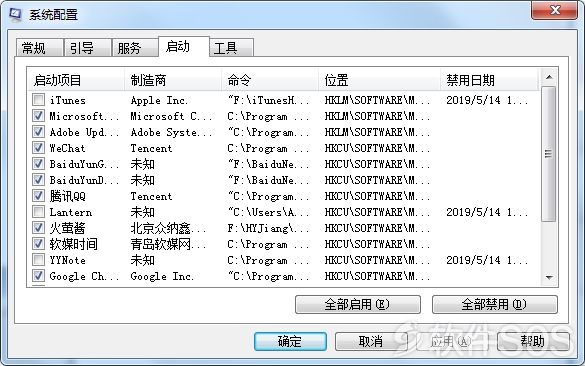
Task: Sort by the 位置 column header
Action: pyautogui.click(x=379, y=80)
